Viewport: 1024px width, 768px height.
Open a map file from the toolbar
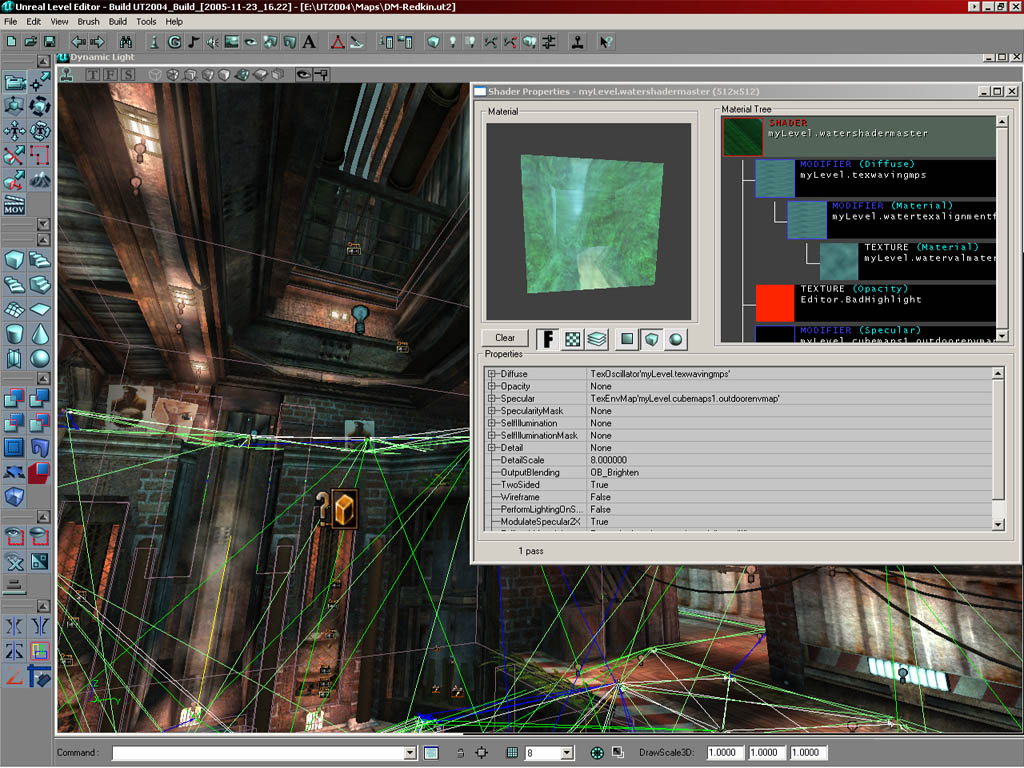[x=31, y=42]
